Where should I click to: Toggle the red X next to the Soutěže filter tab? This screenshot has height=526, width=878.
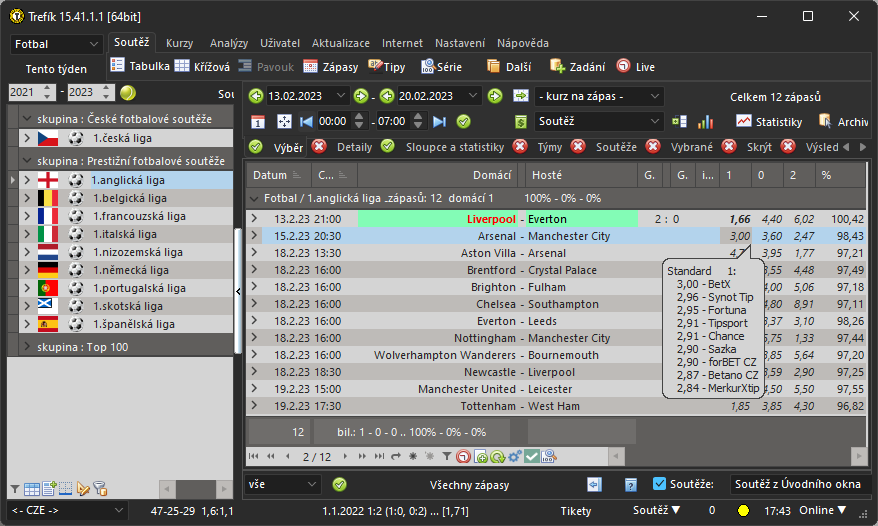pyautogui.click(x=578, y=147)
